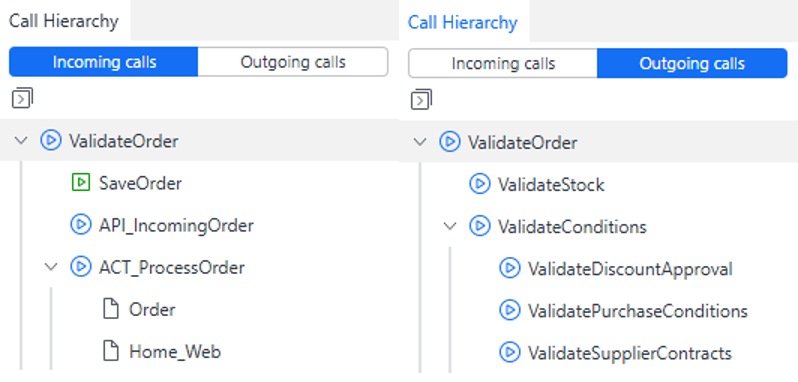The height and width of the screenshot is (382, 798).
Task: Select Outgoing calls in the right panel
Action: [x=692, y=64]
